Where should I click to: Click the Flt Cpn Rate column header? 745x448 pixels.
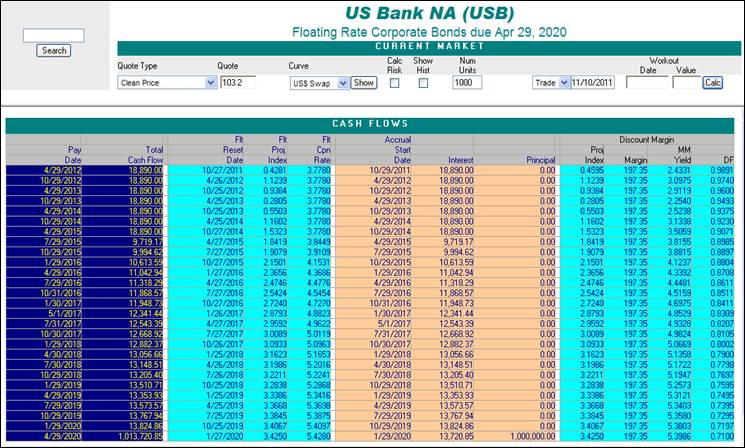tap(322, 150)
